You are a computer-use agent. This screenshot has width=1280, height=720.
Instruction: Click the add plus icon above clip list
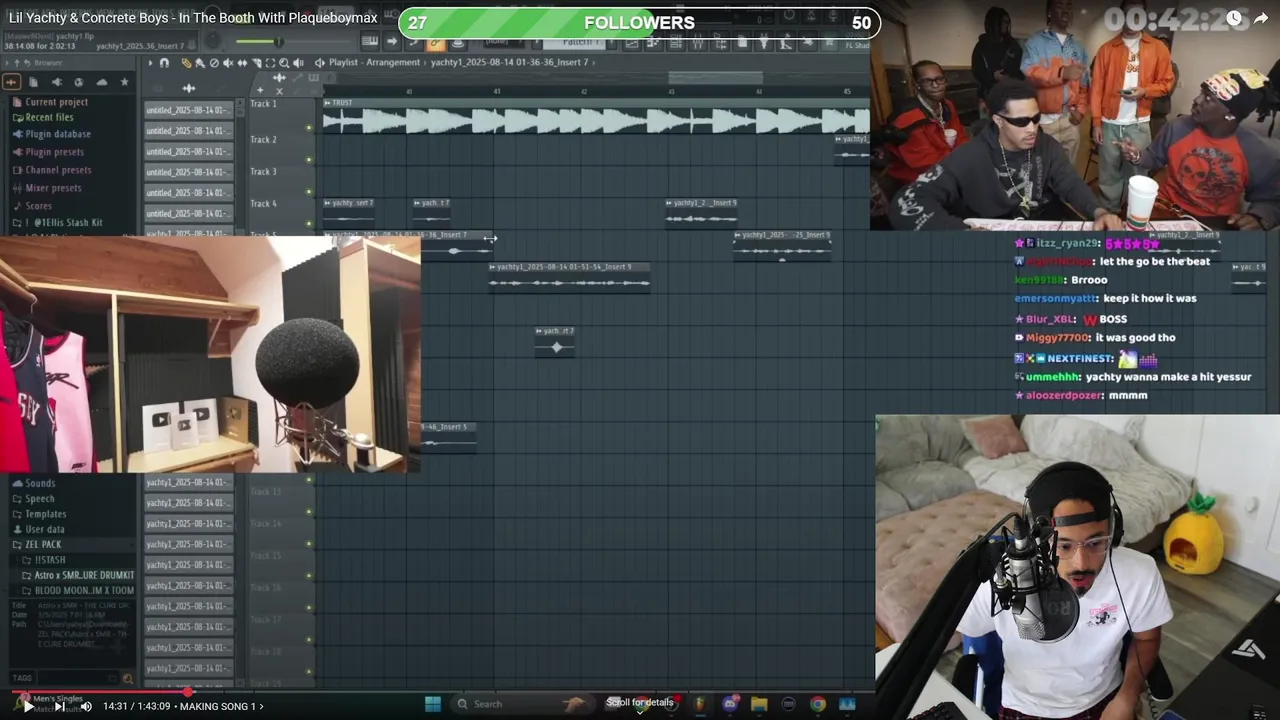[260, 91]
